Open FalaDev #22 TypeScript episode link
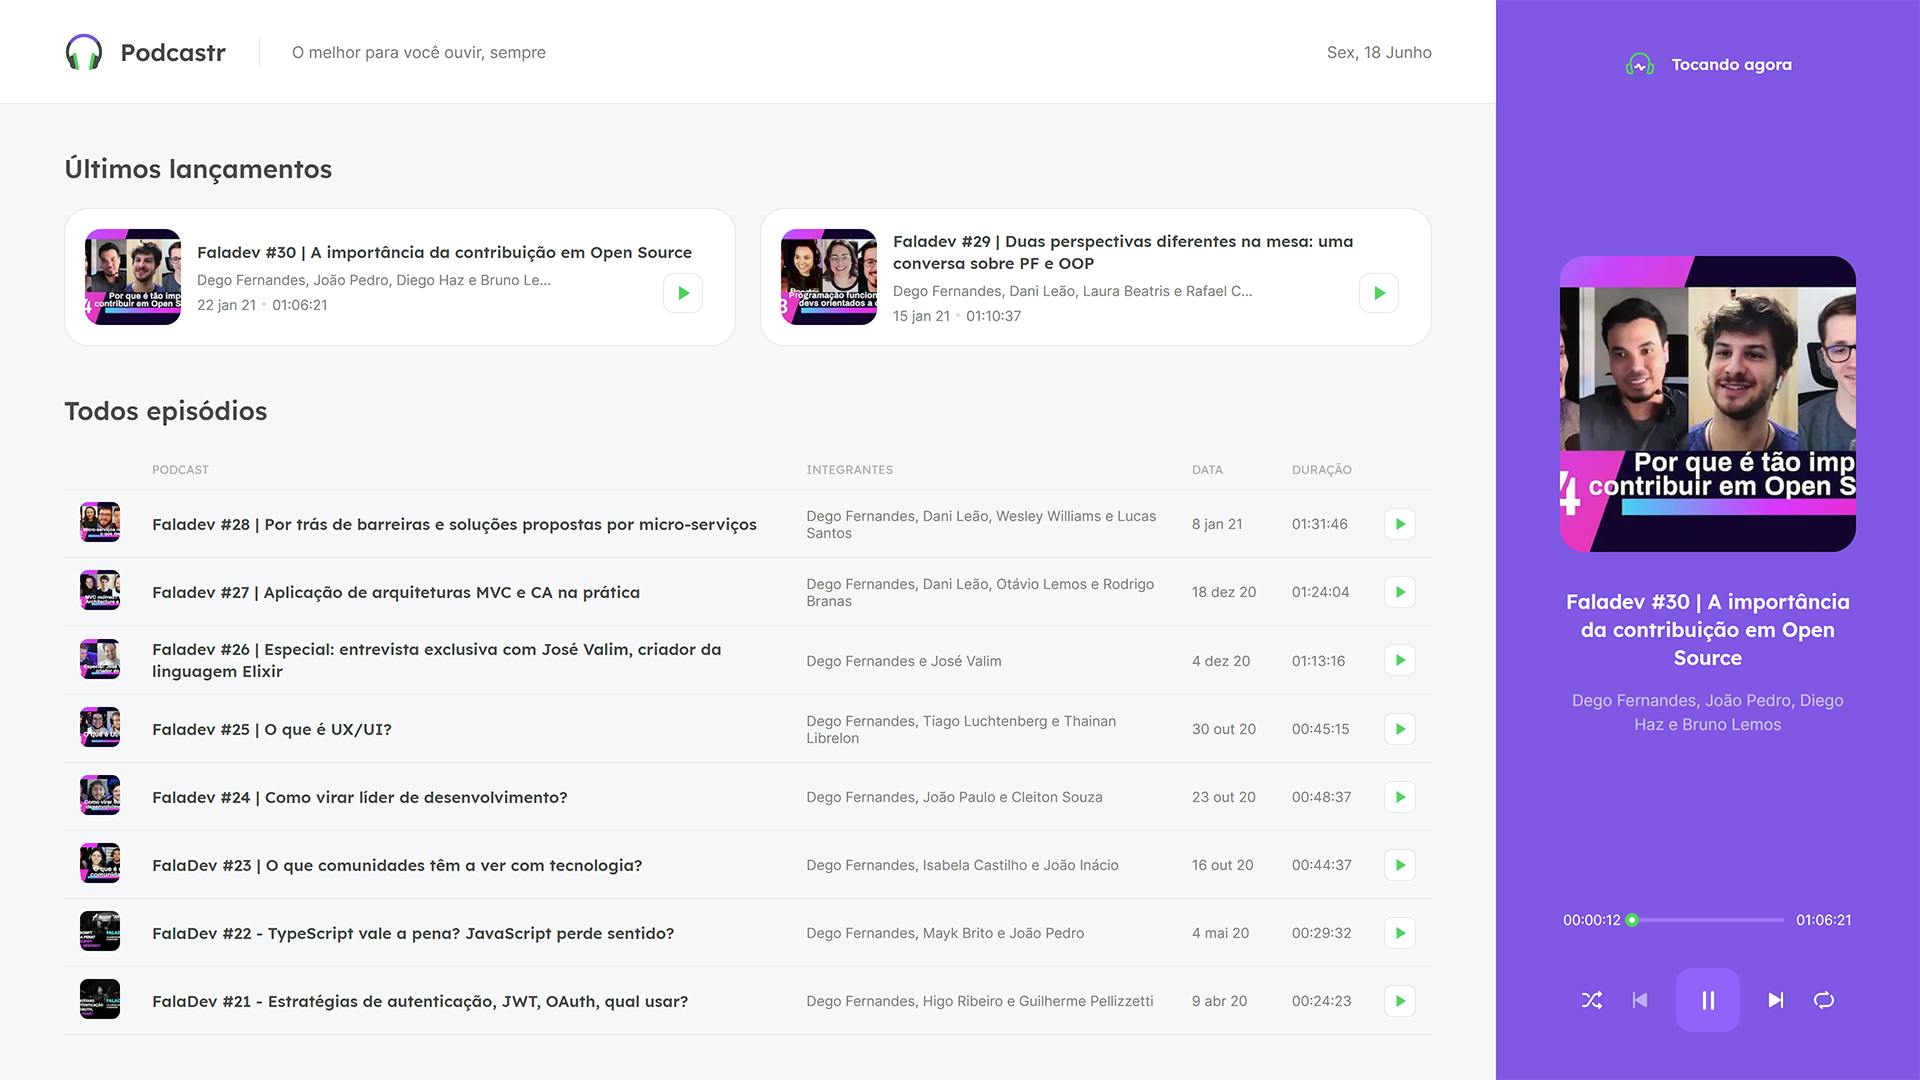Viewport: 1920px width, 1080px height. [413, 933]
